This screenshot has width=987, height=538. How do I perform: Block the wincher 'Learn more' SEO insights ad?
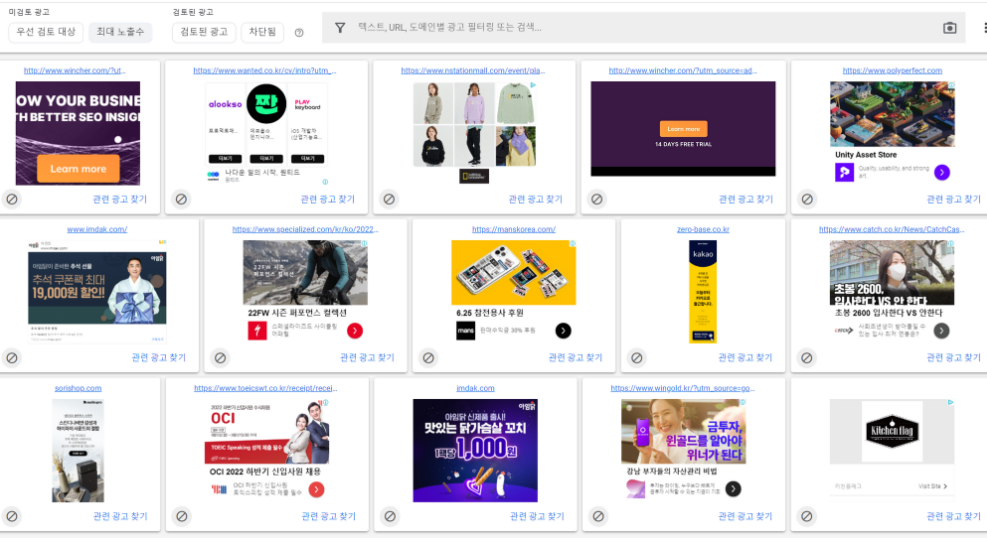point(12,199)
